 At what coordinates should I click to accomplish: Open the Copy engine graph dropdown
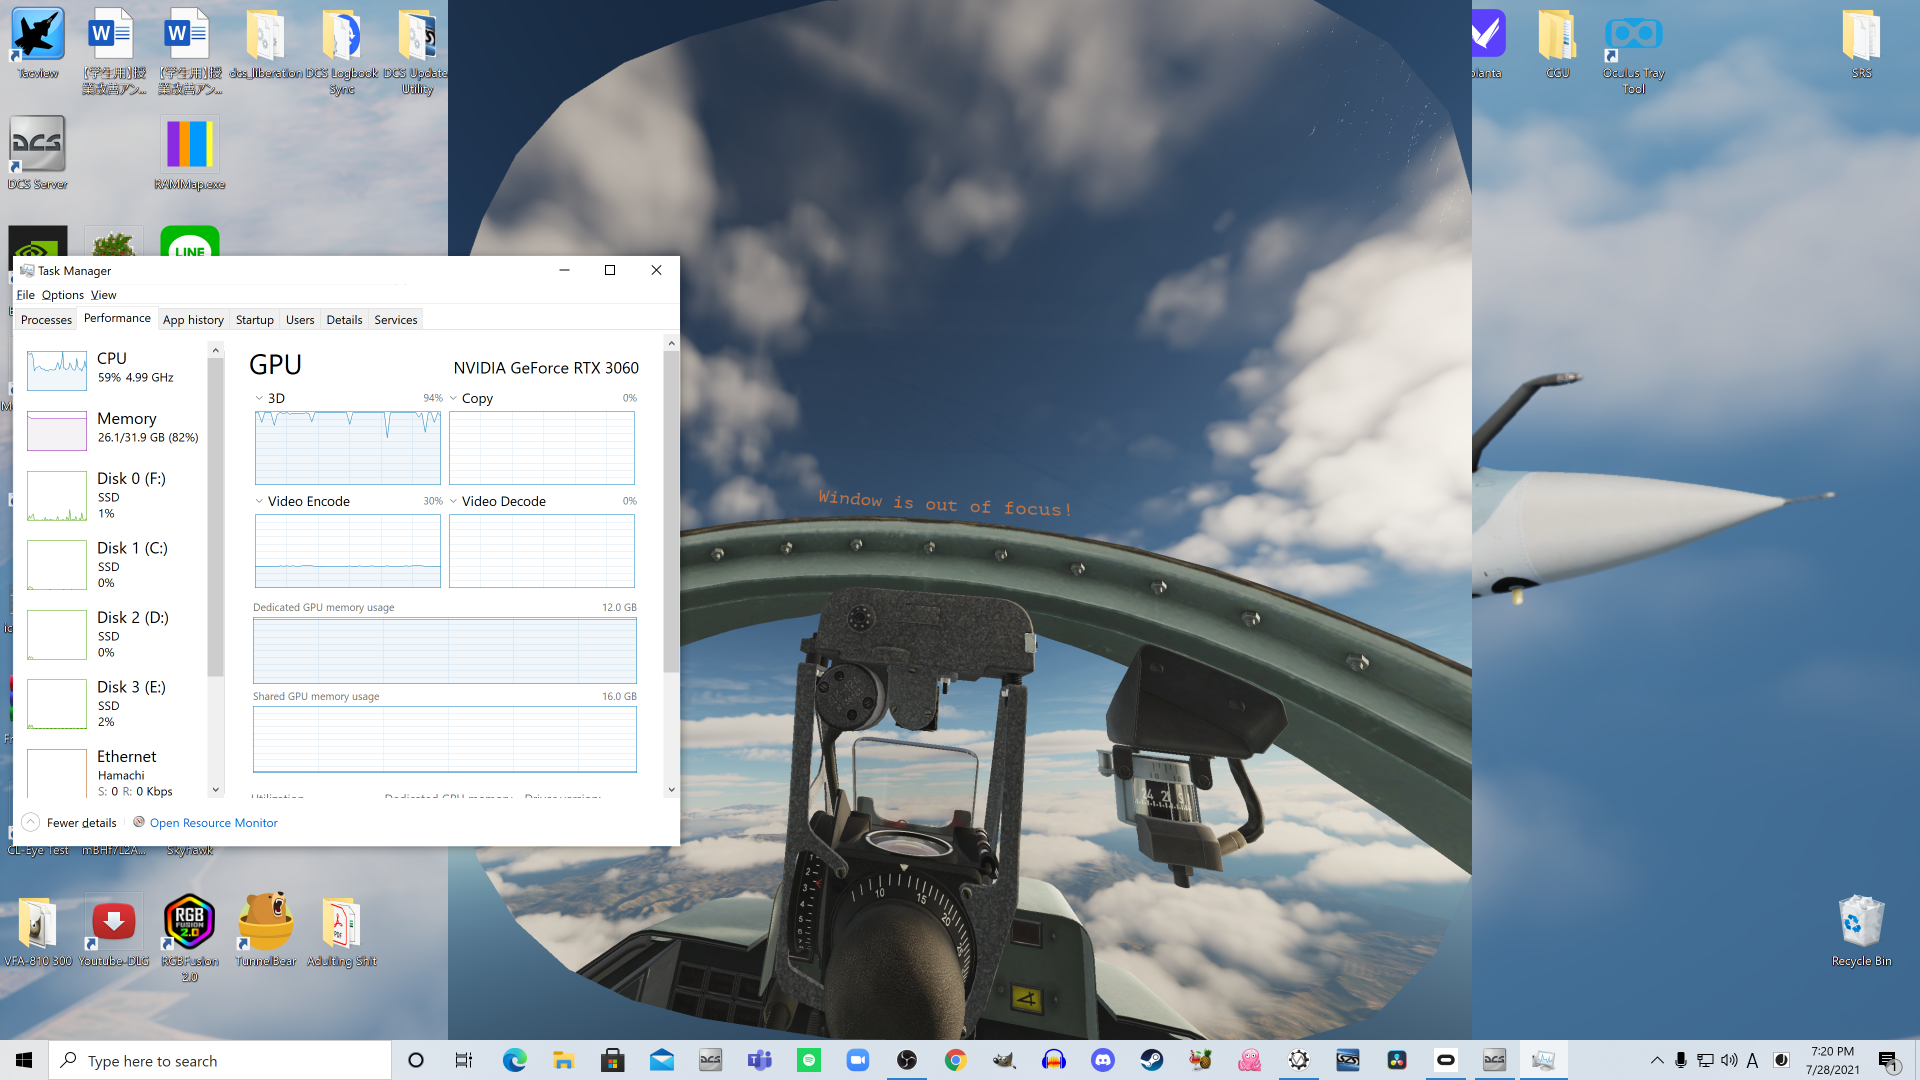453,398
